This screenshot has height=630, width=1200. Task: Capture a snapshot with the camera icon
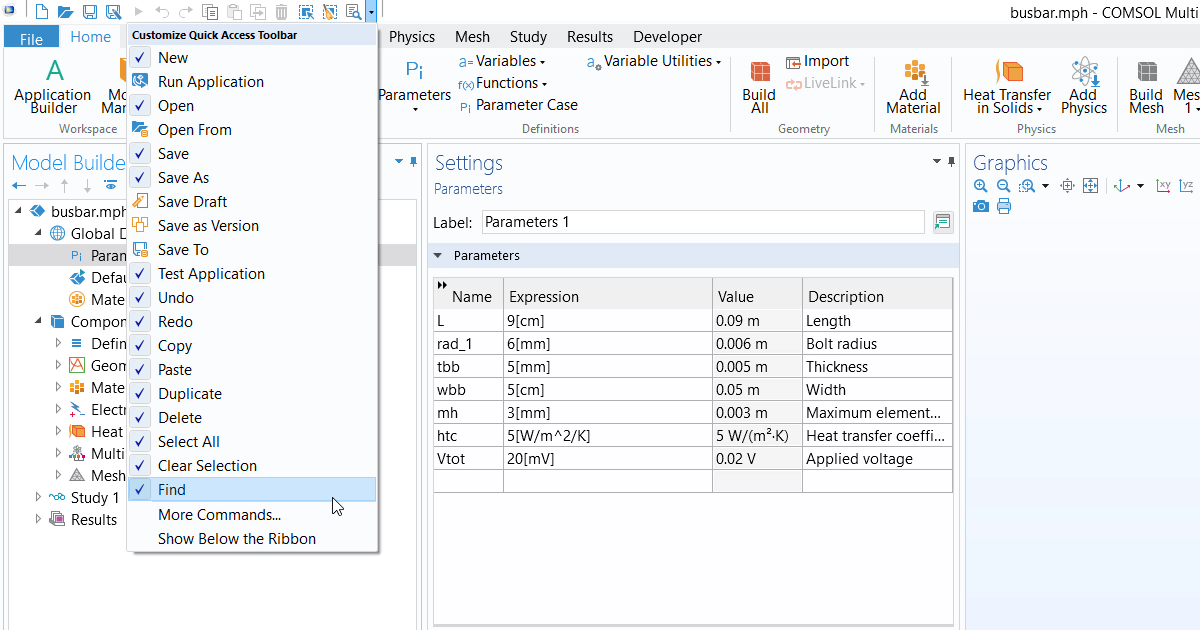[x=981, y=206]
